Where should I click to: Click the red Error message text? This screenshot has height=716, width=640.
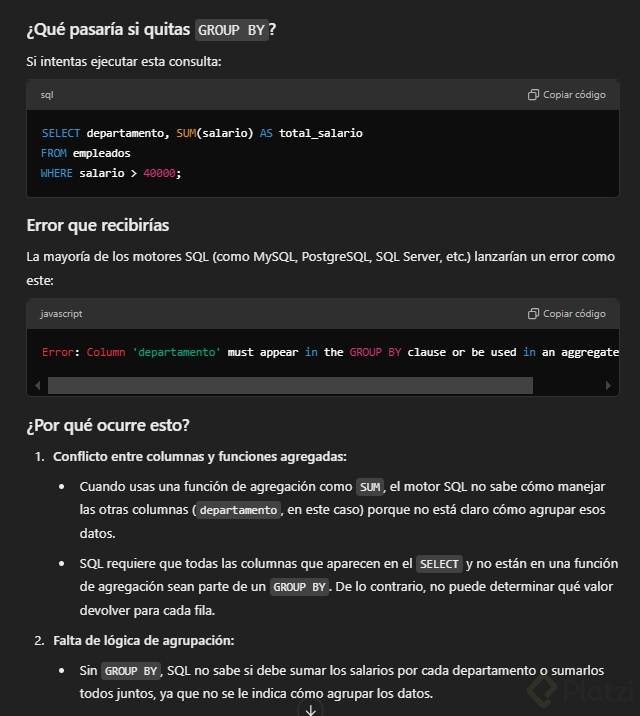click(330, 352)
